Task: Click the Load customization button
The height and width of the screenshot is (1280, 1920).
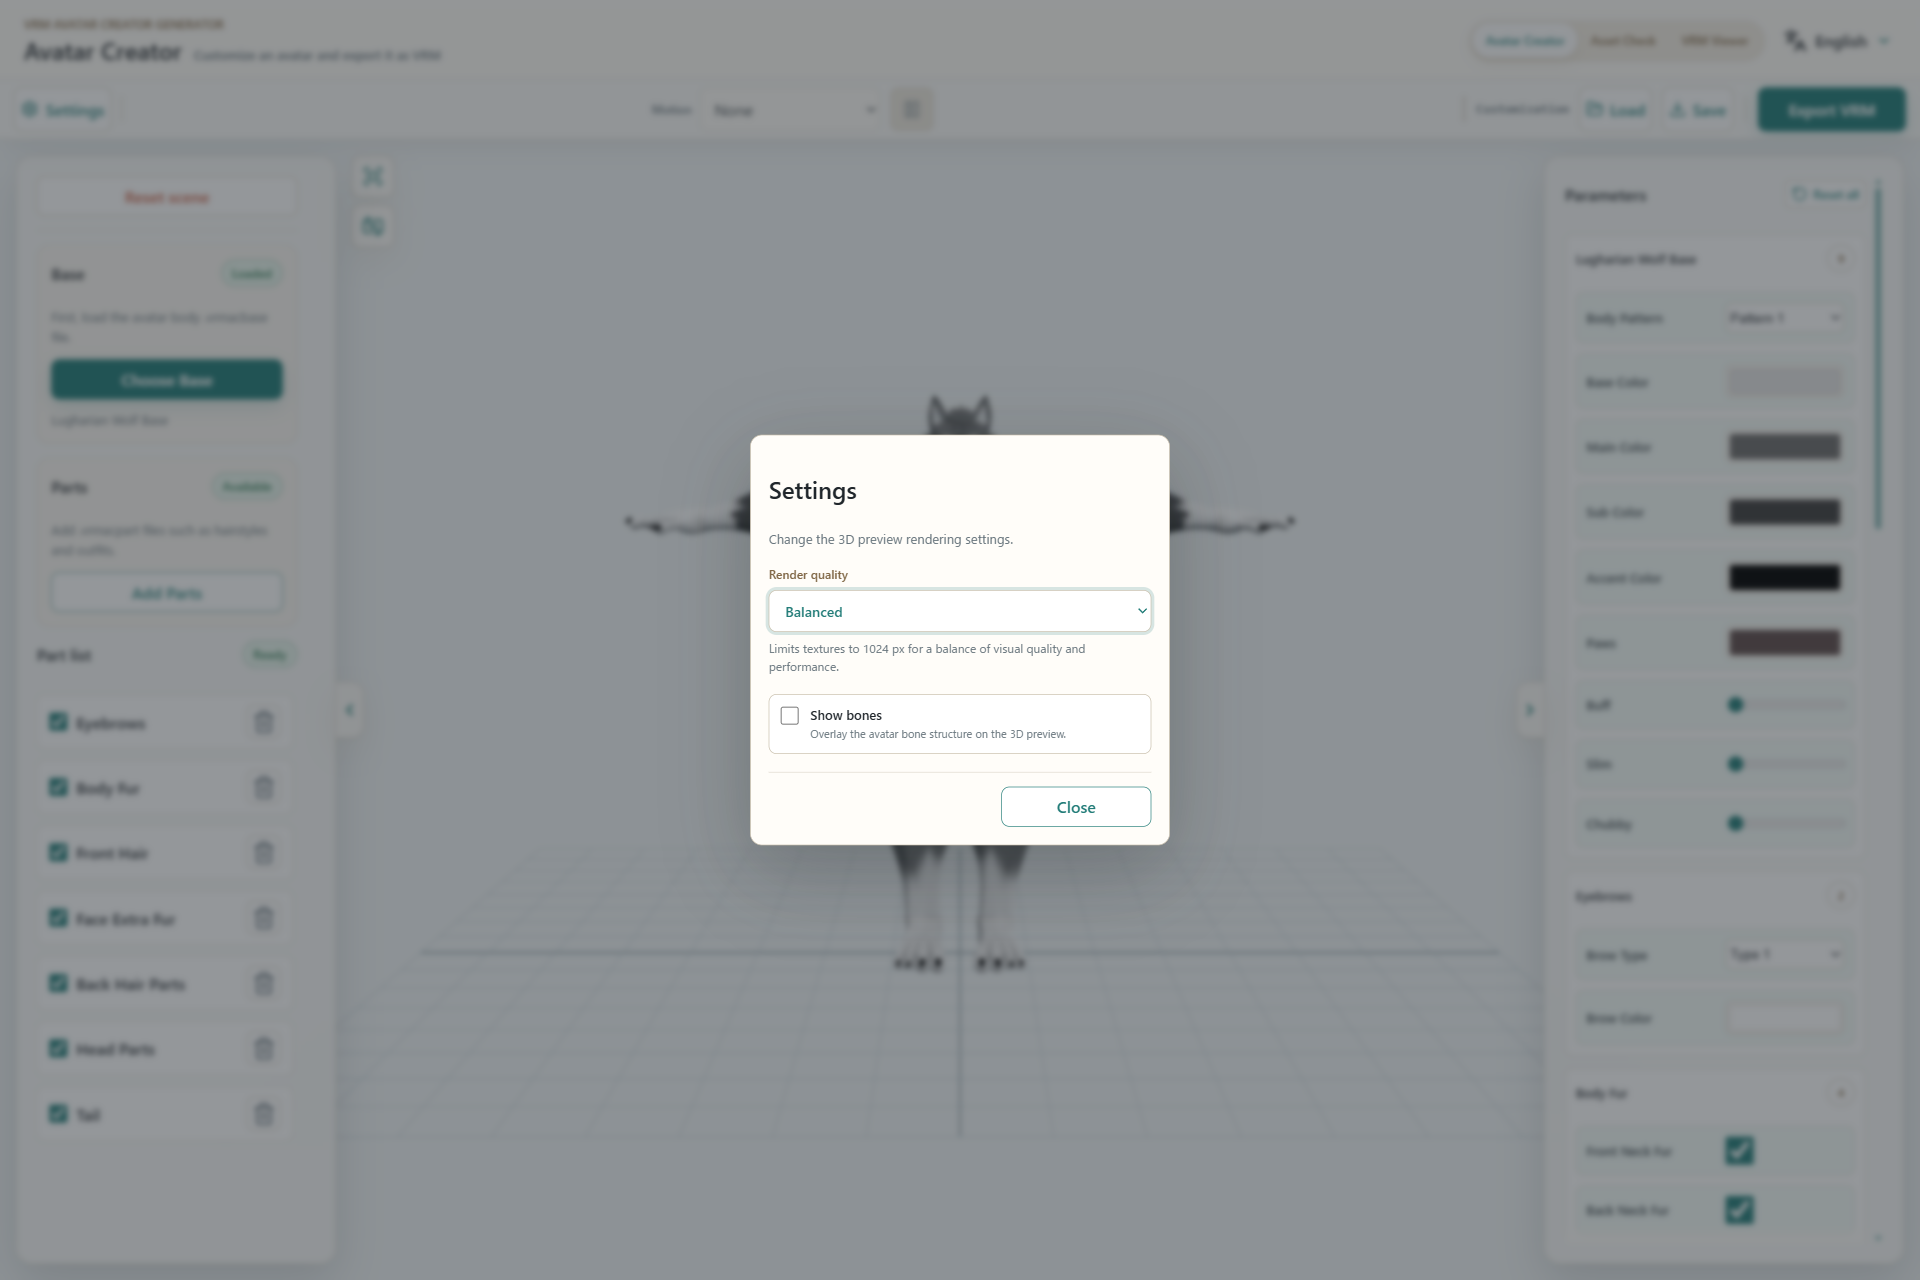Action: (1615, 110)
